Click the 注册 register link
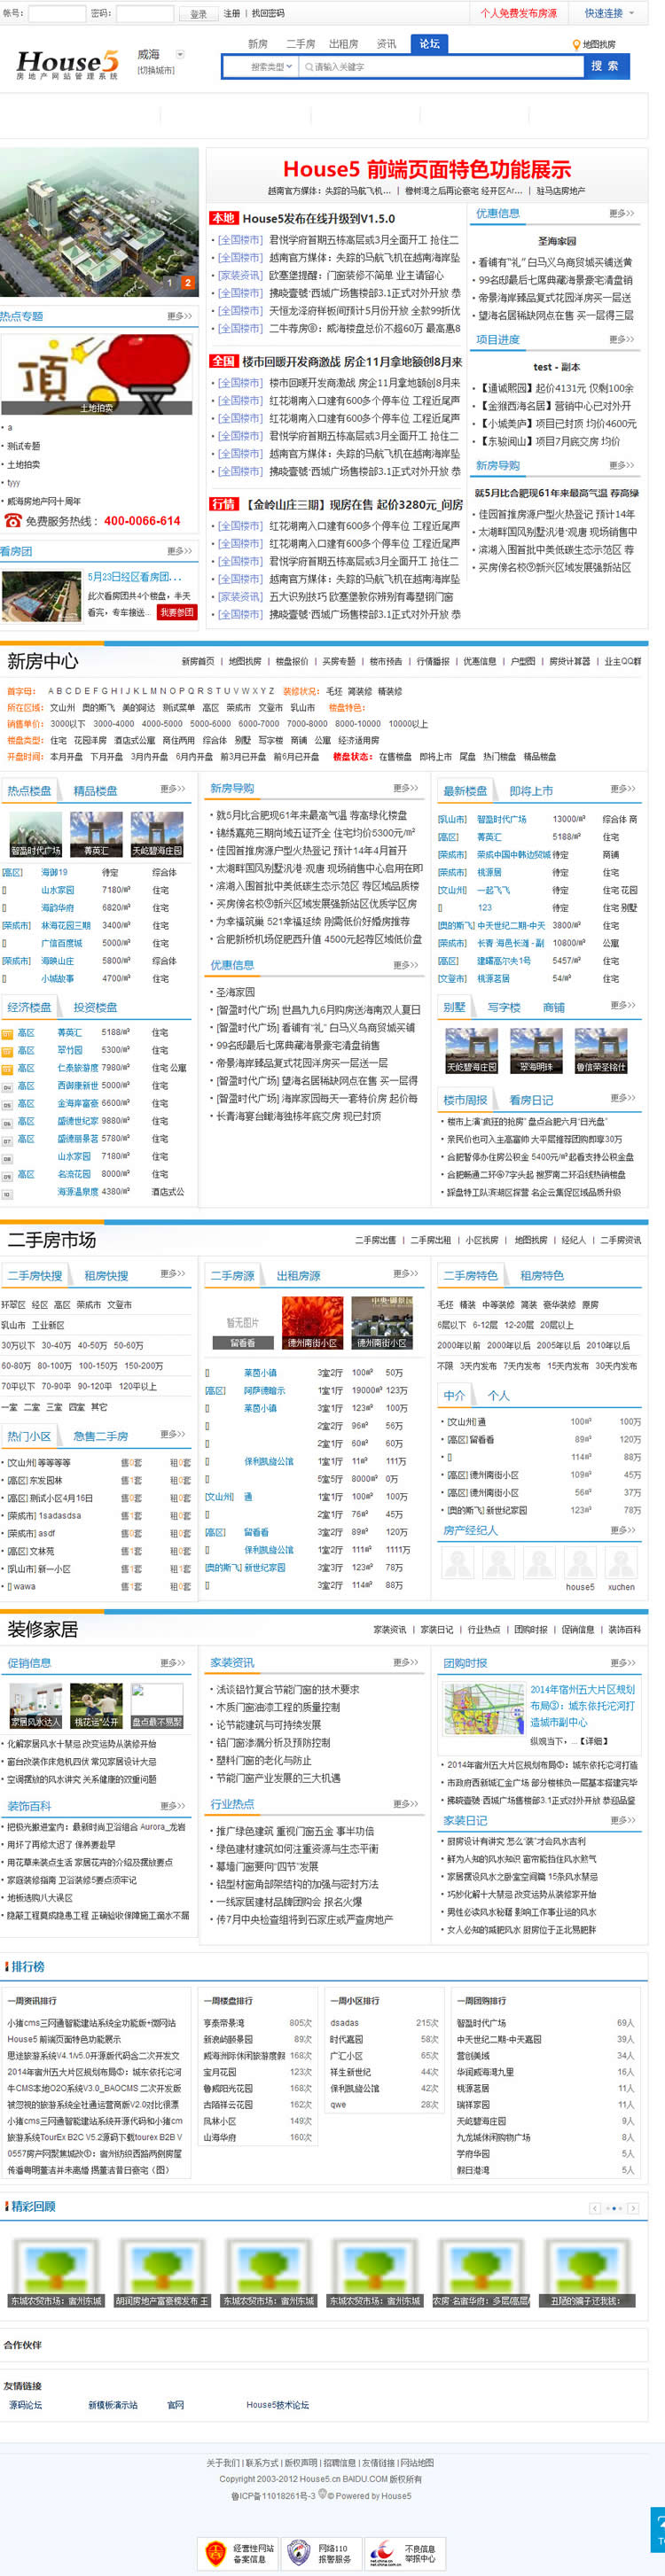 pyautogui.click(x=231, y=13)
